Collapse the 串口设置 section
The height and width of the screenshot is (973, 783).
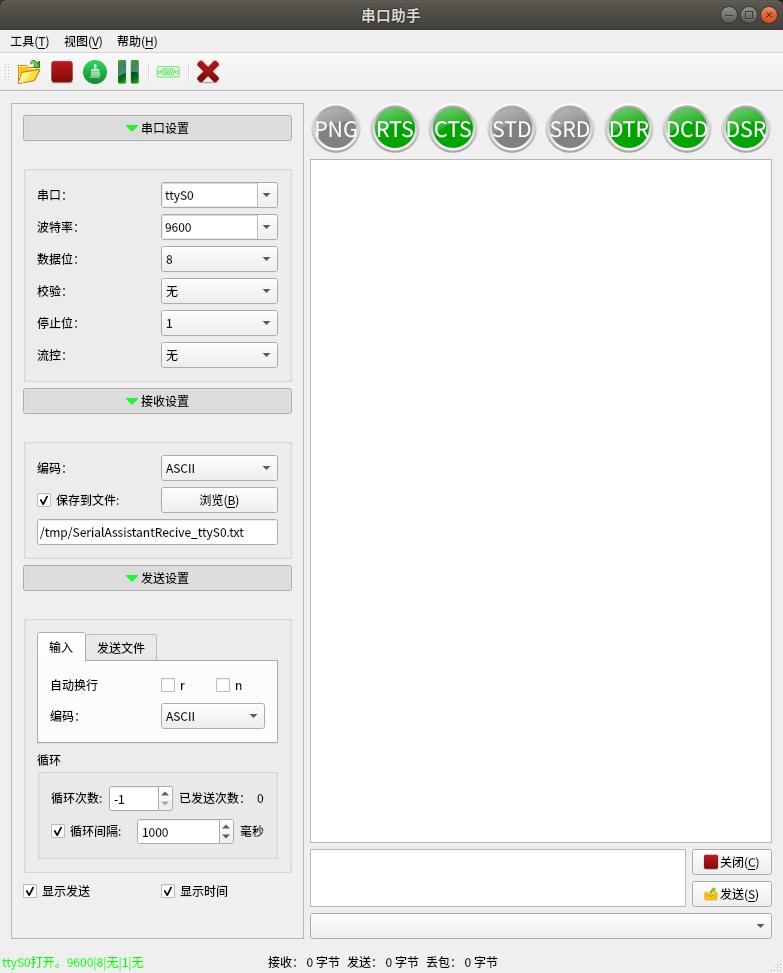click(x=157, y=128)
